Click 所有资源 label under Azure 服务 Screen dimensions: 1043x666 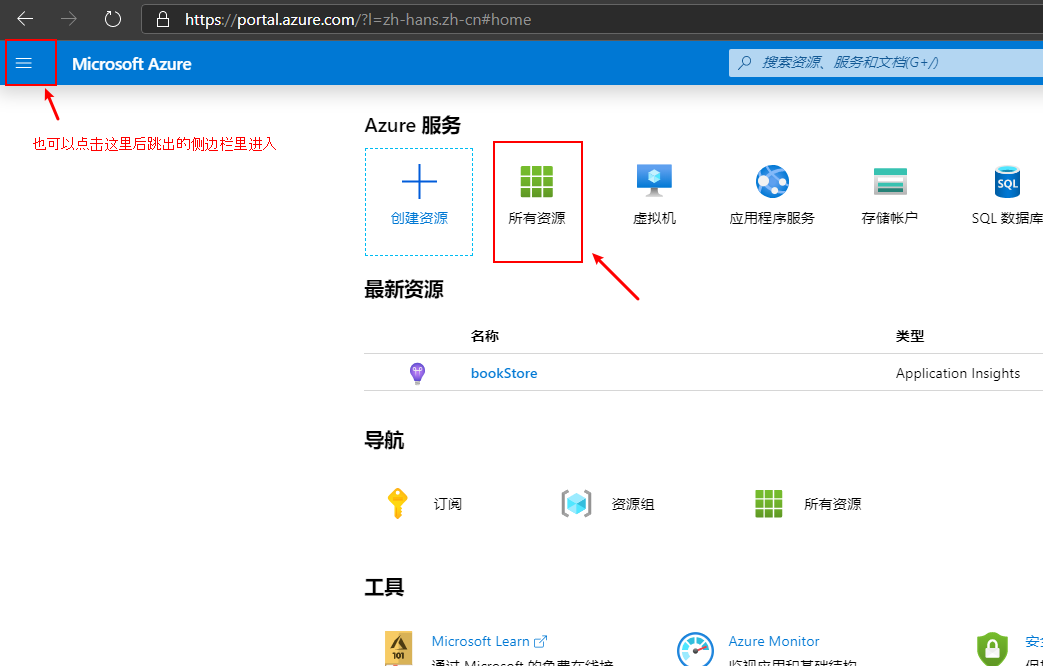pos(537,218)
